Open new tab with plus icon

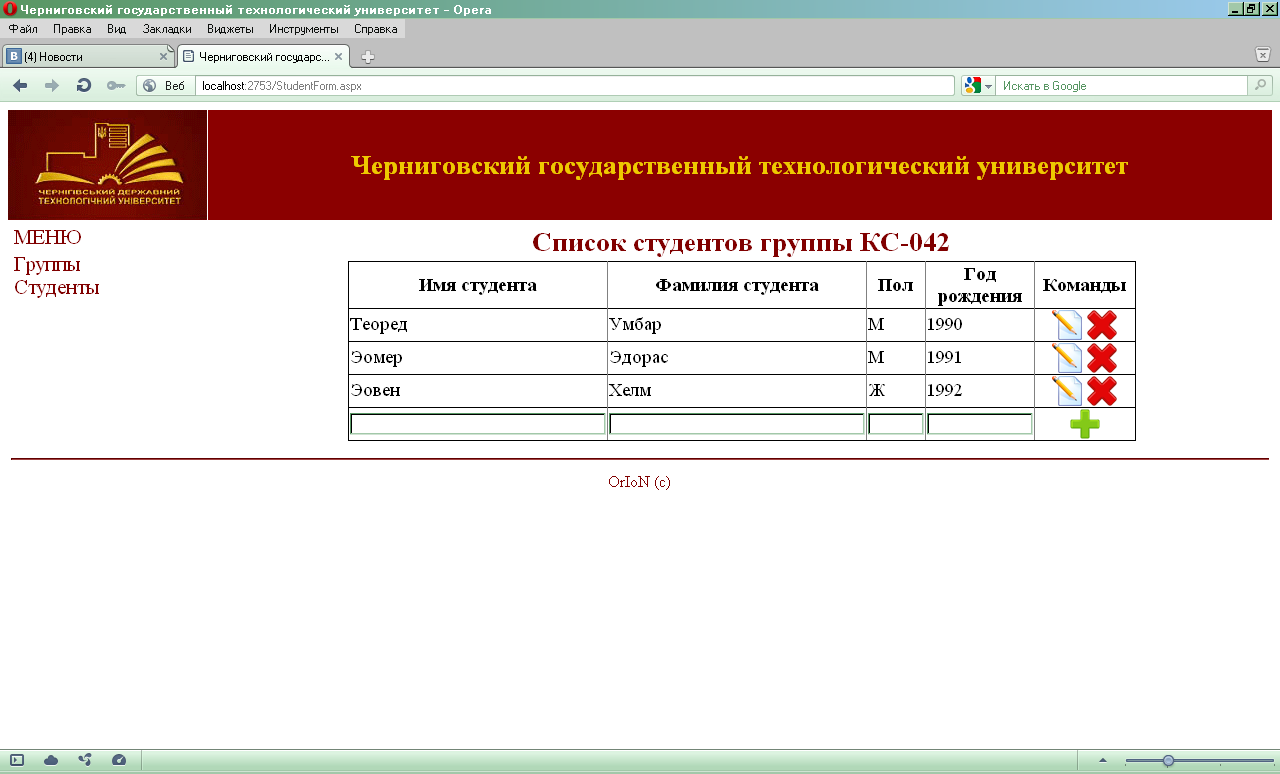click(368, 57)
